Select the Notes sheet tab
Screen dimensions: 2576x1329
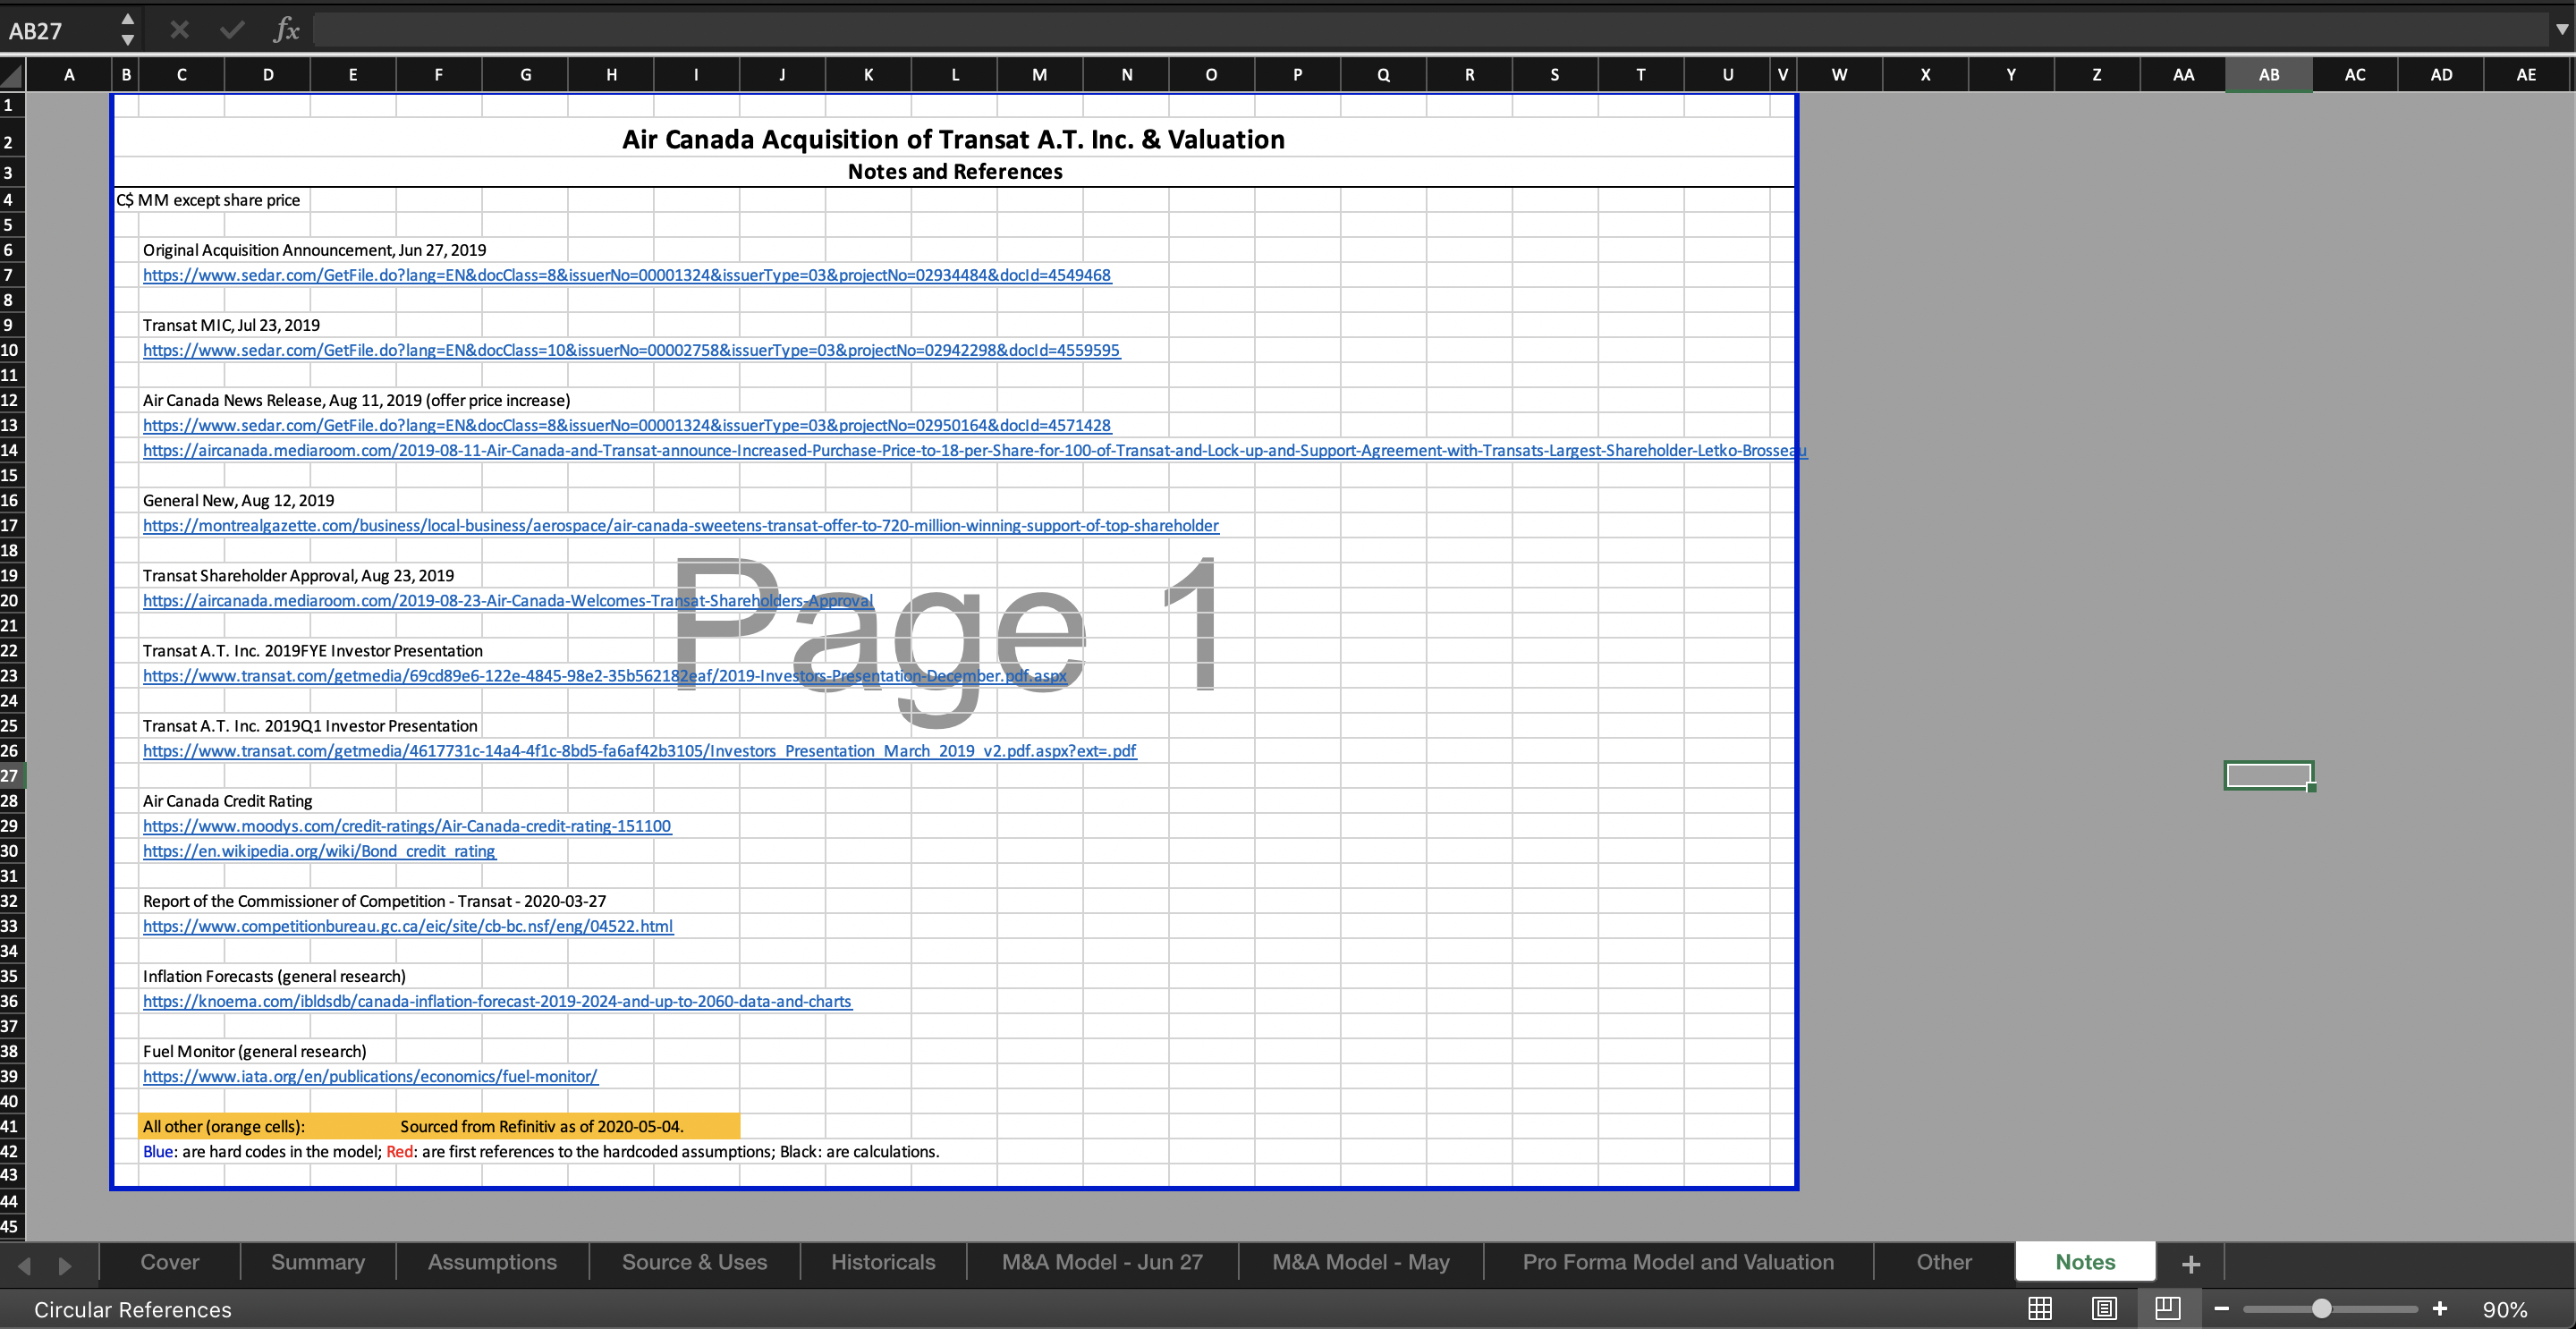pos(2085,1262)
